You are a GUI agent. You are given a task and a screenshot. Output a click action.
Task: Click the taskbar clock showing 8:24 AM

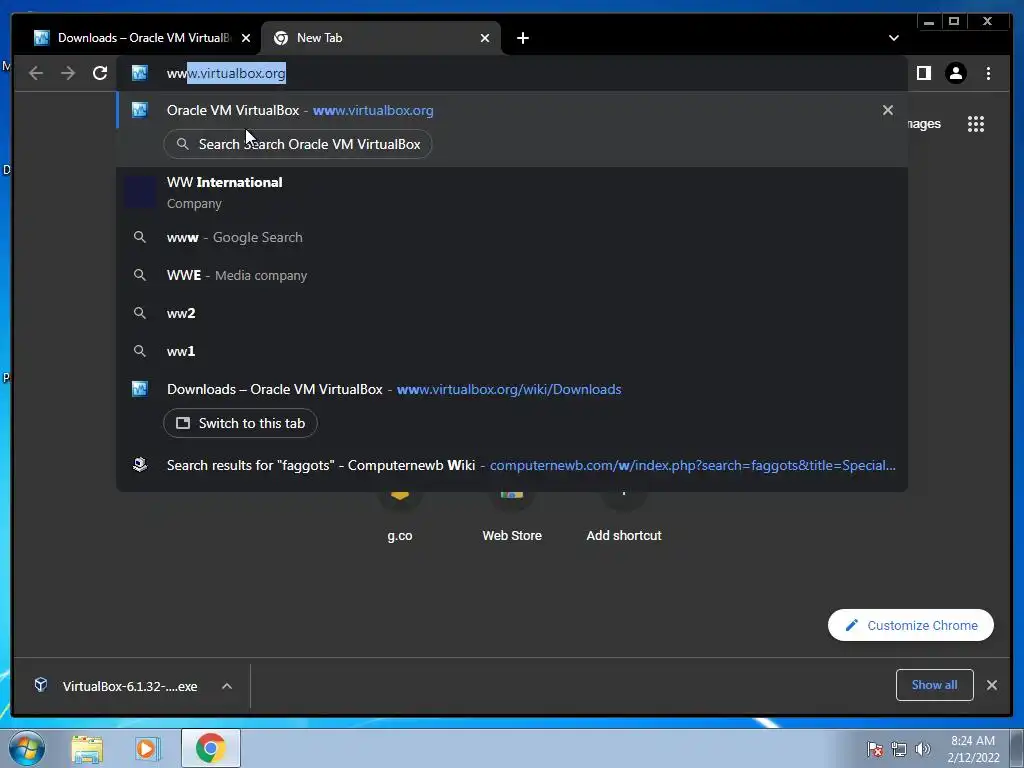(x=973, y=749)
